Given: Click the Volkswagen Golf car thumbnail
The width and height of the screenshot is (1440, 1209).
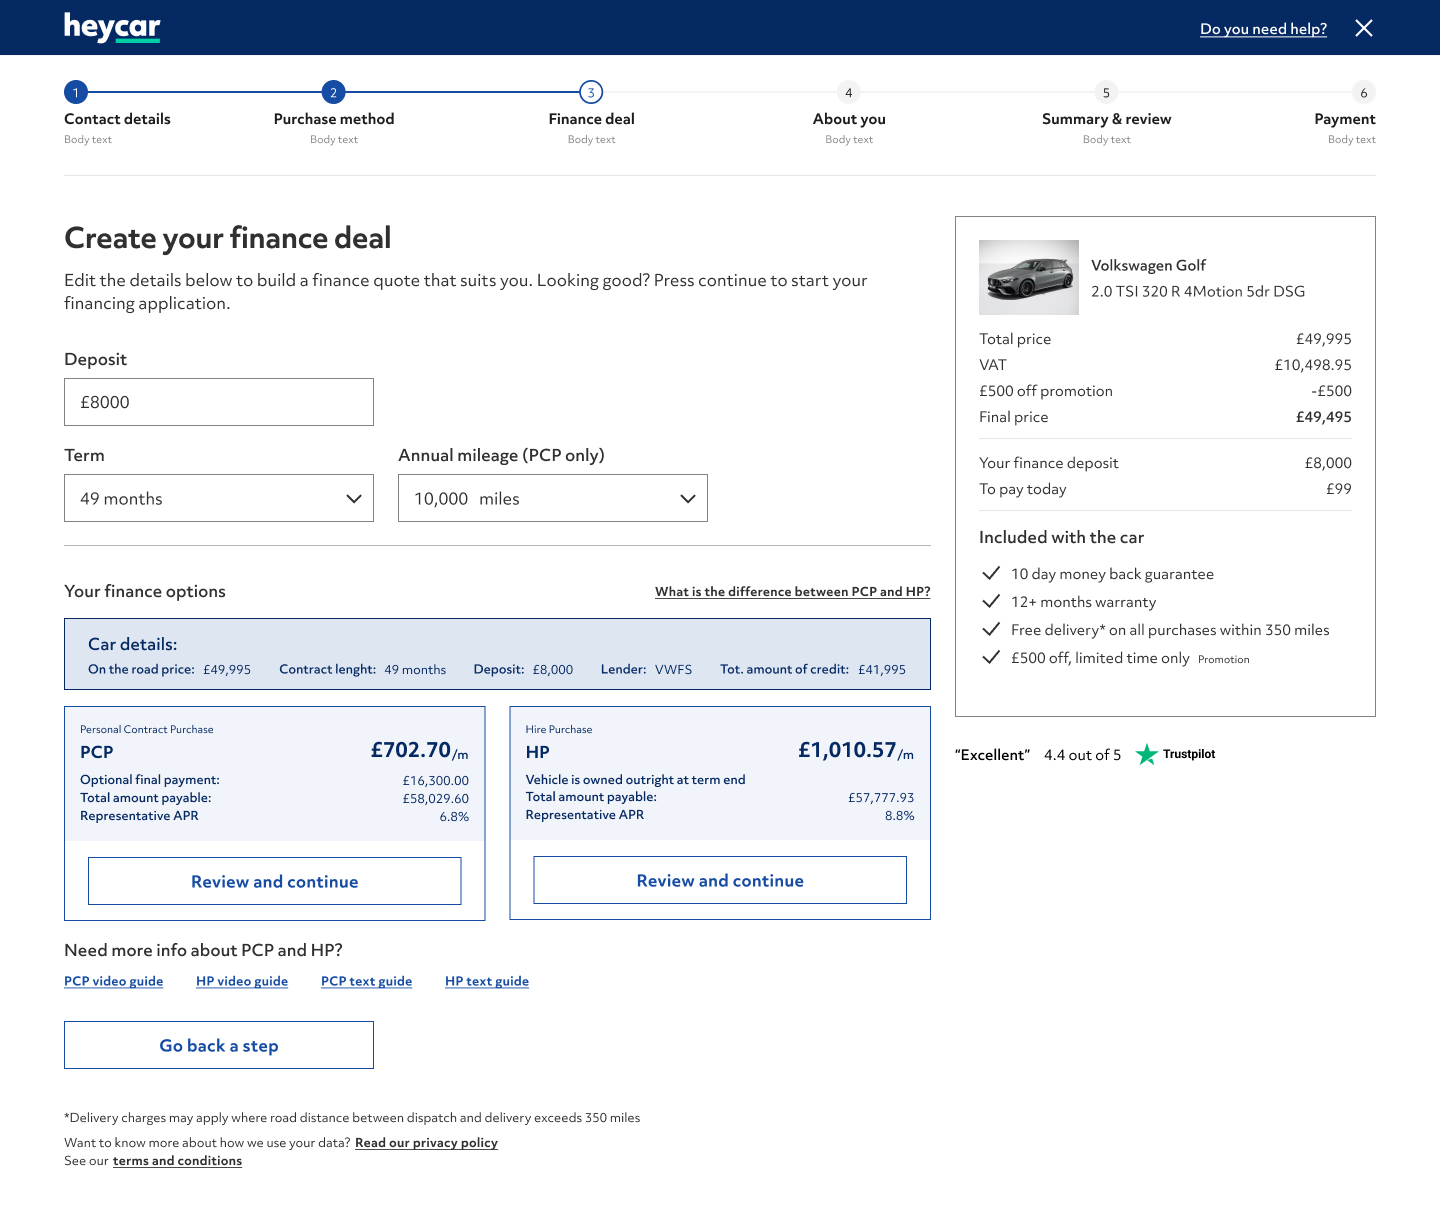Looking at the screenshot, I should (1029, 277).
